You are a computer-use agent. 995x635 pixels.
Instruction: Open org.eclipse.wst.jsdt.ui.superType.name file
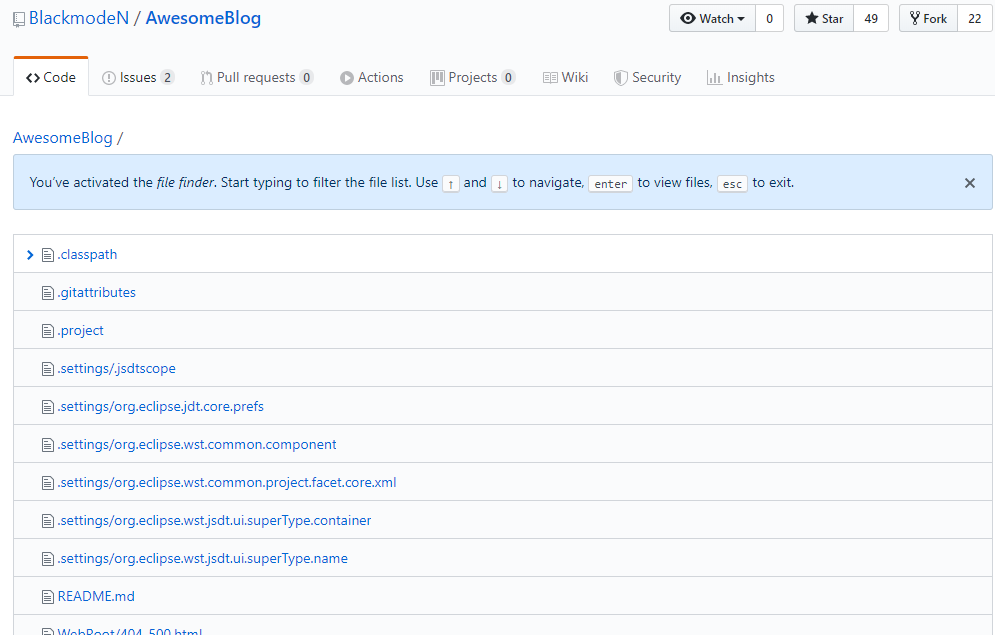click(202, 559)
